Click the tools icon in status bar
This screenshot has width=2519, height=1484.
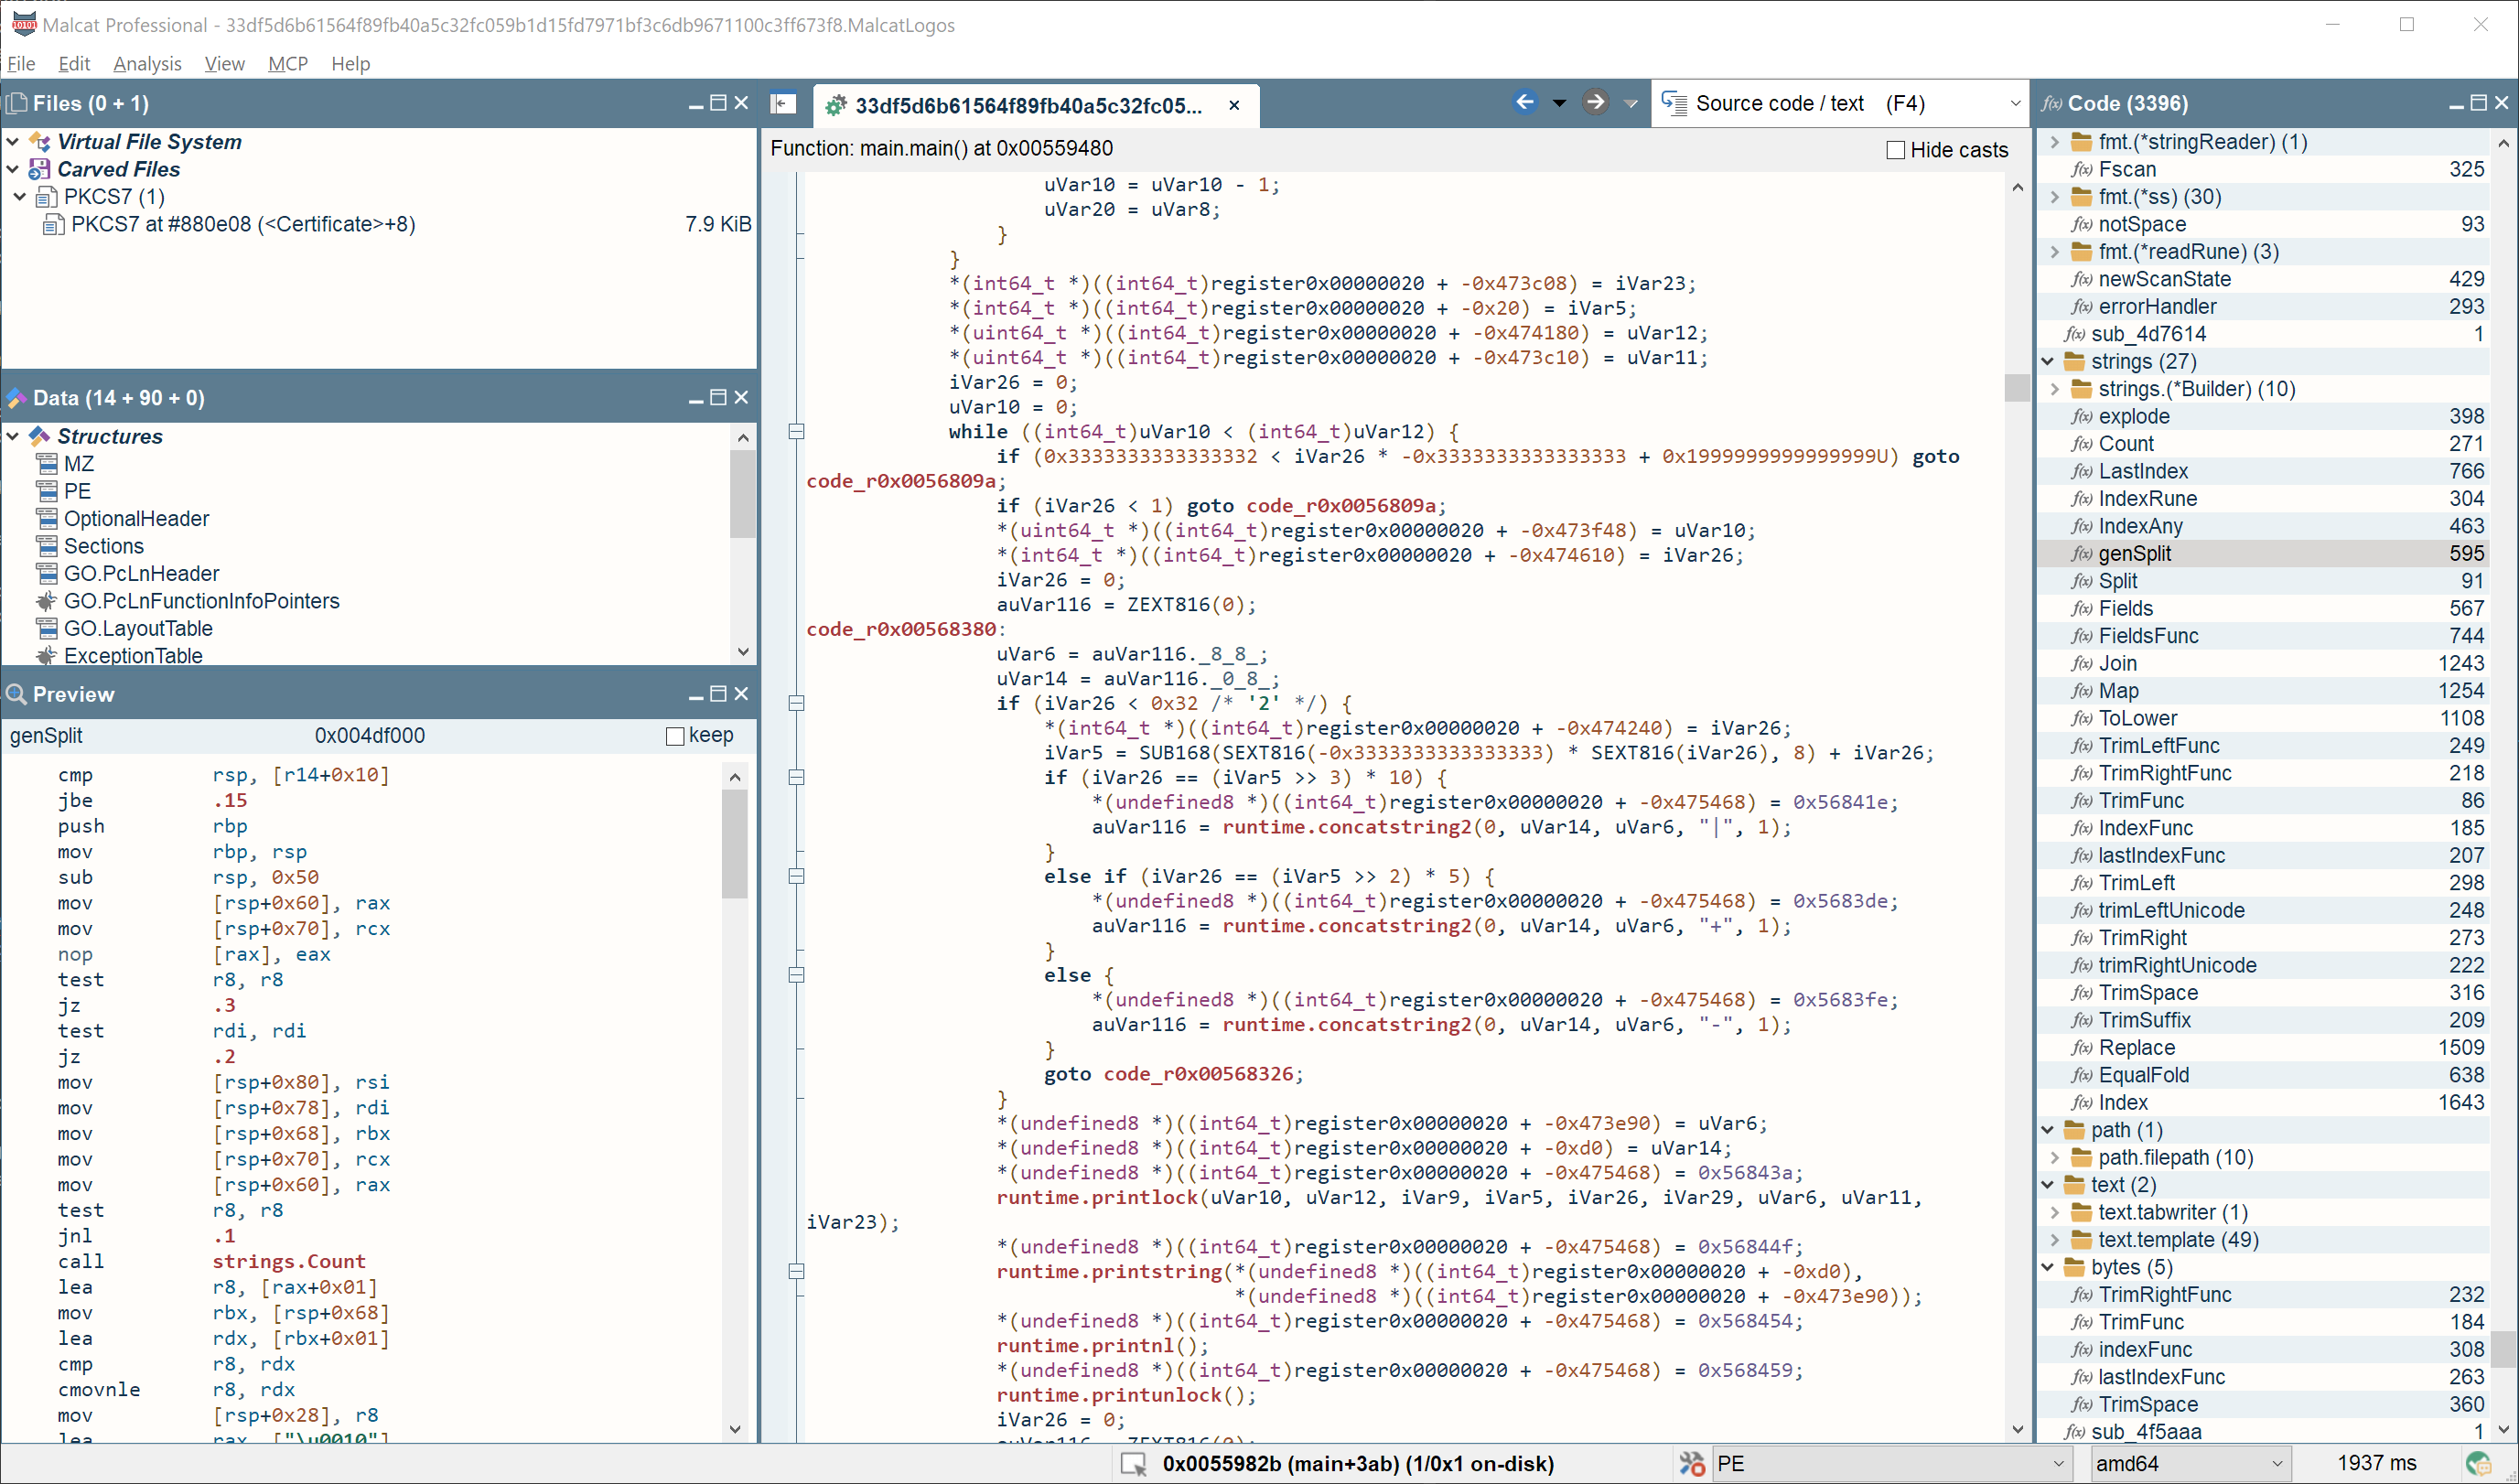(x=1692, y=1463)
